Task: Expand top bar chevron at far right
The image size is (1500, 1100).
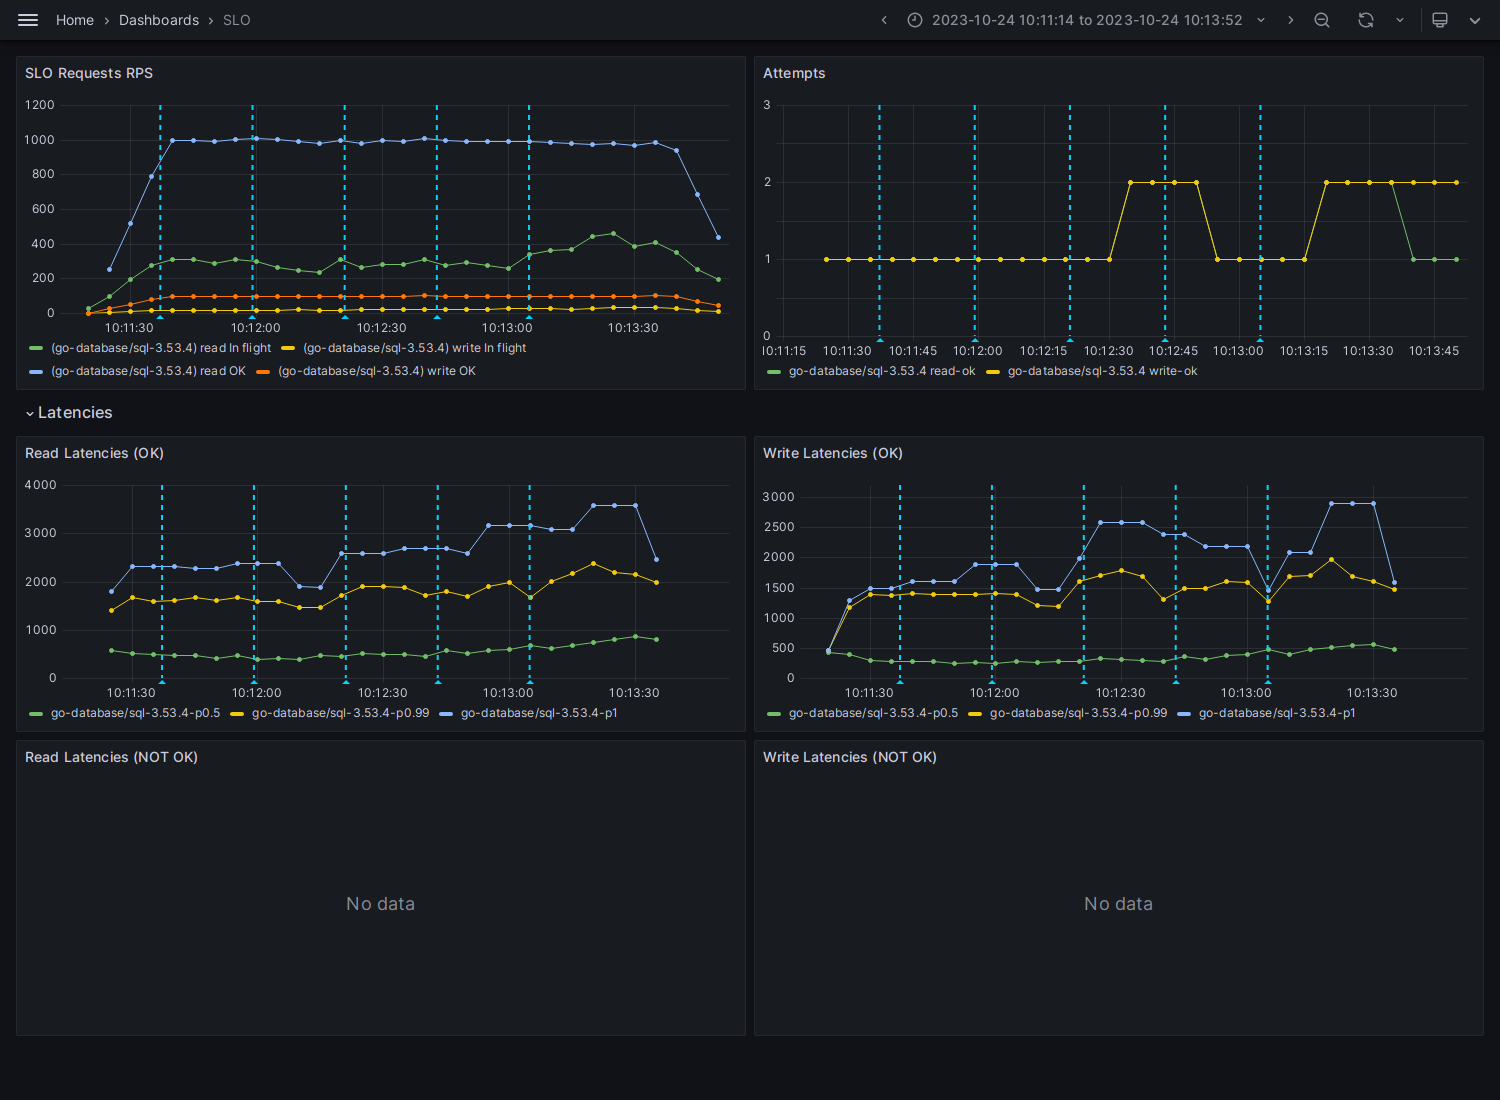Action: (1475, 20)
